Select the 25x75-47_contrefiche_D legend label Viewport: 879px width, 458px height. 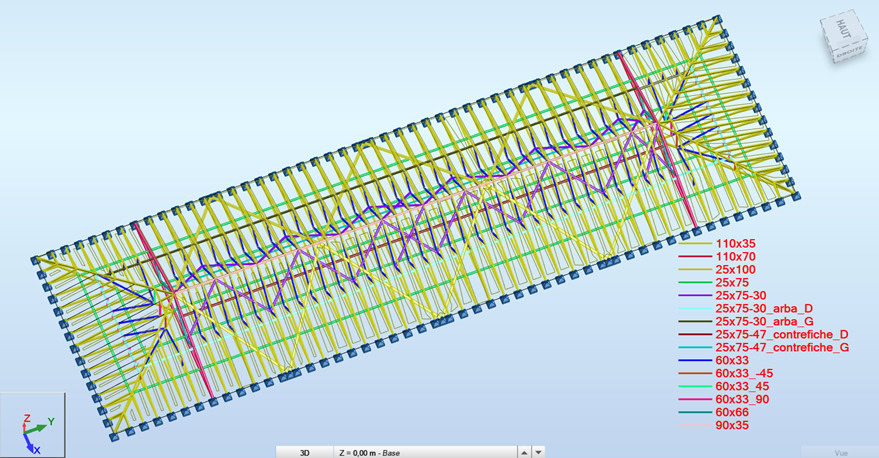coord(782,335)
